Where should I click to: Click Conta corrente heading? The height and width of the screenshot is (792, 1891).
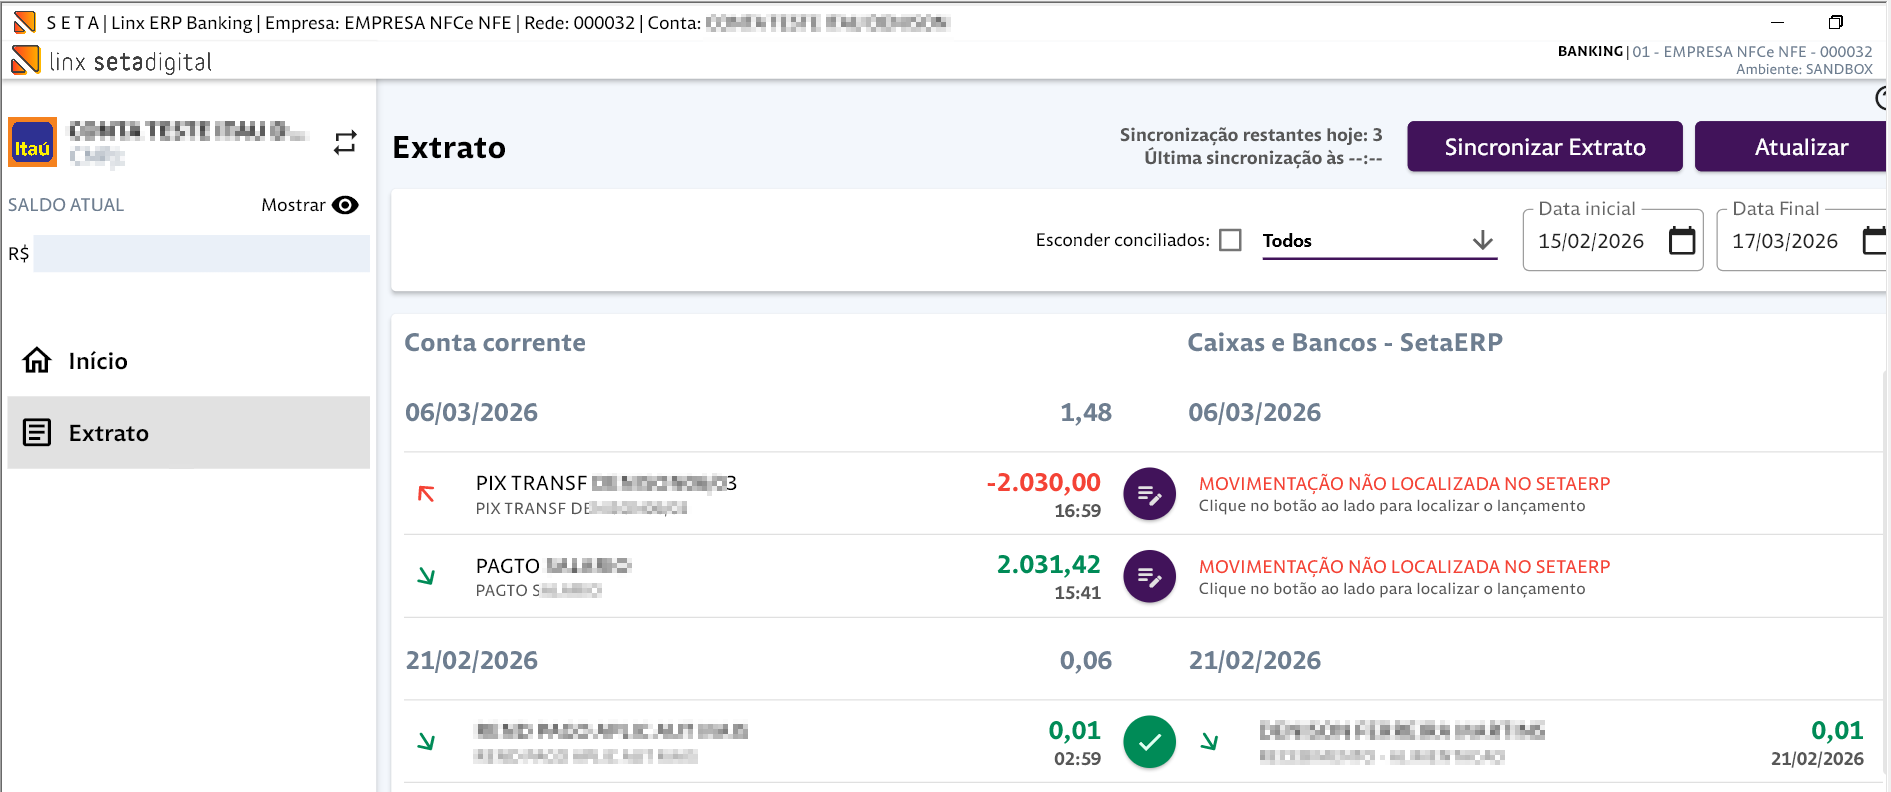point(495,342)
